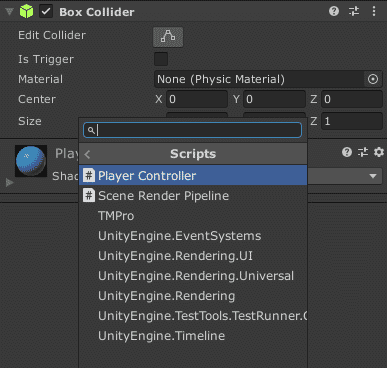Open UnityEngine.TestTools.TestRunner group
The image size is (387, 368).
coord(193,316)
